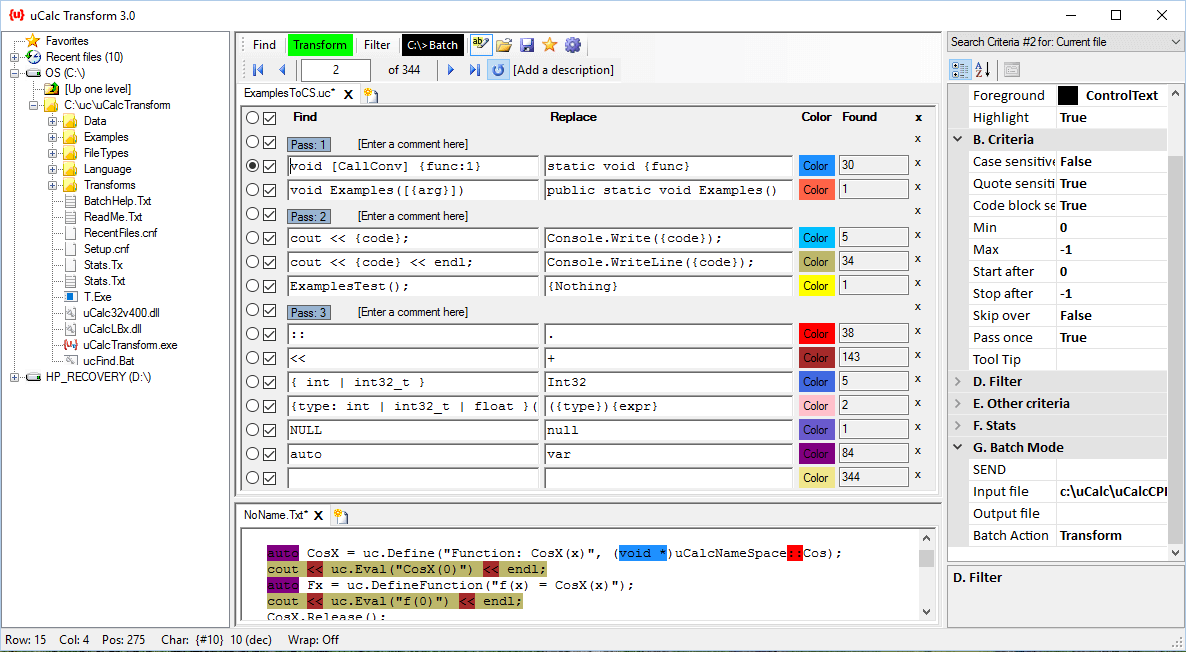The image size is (1186, 652).
Task: Sort properties alphabetically with A-Z icon
Action: pyautogui.click(x=983, y=70)
